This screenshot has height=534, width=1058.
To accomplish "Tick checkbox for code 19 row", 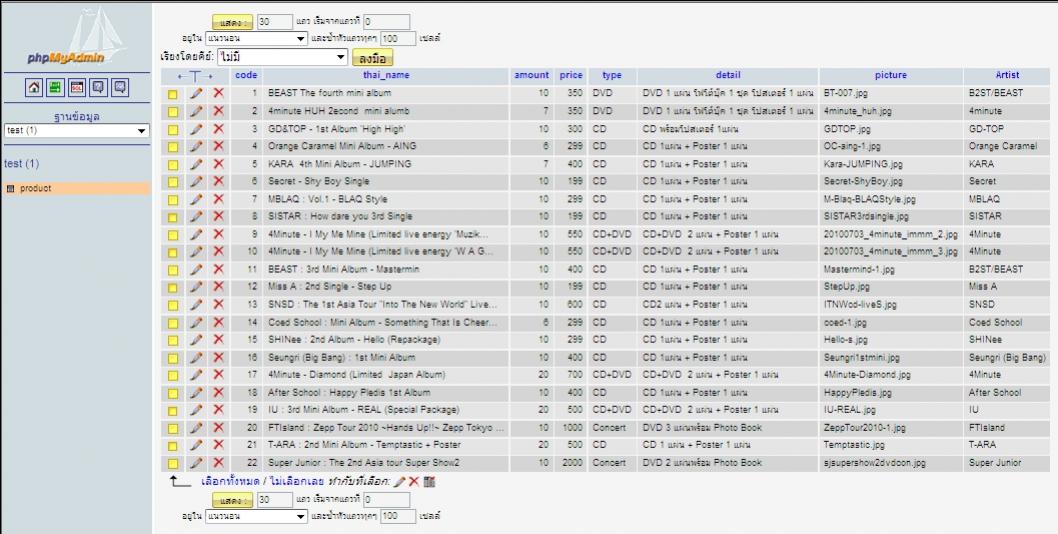I will point(173,411).
